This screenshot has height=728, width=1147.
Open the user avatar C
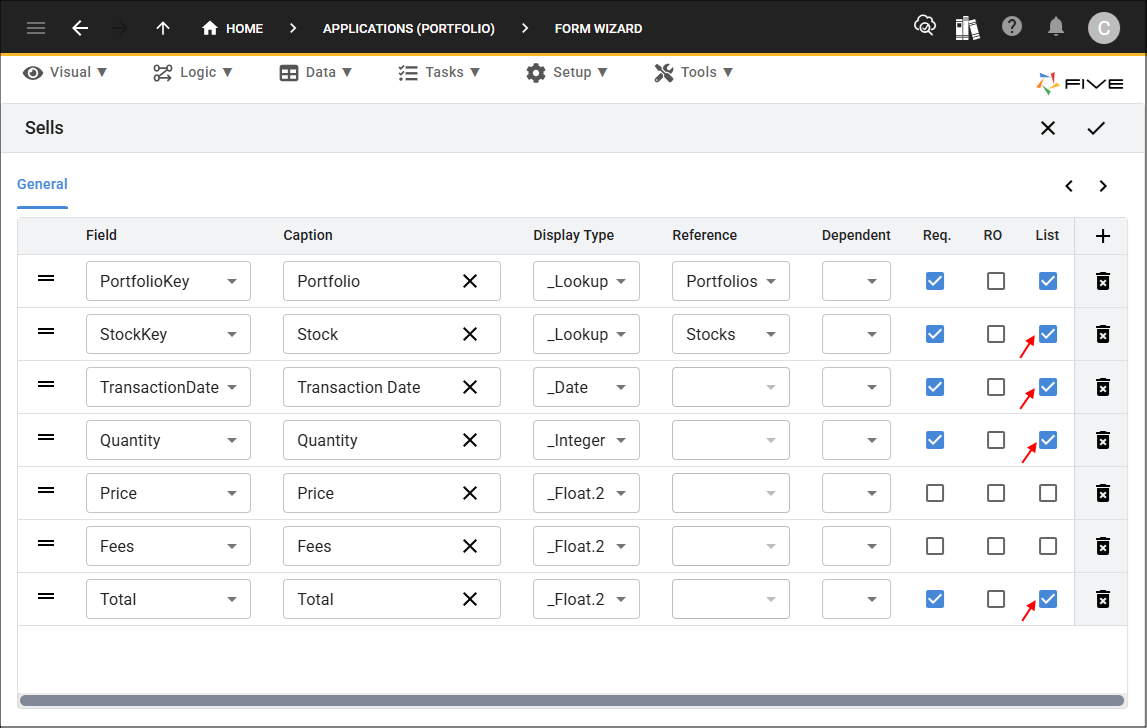tap(1103, 29)
